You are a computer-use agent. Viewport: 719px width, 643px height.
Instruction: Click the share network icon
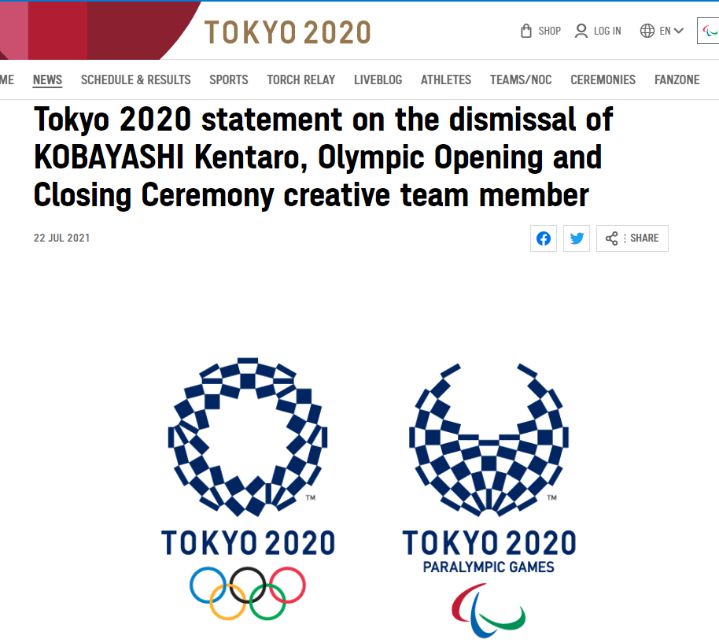pyautogui.click(x=611, y=238)
